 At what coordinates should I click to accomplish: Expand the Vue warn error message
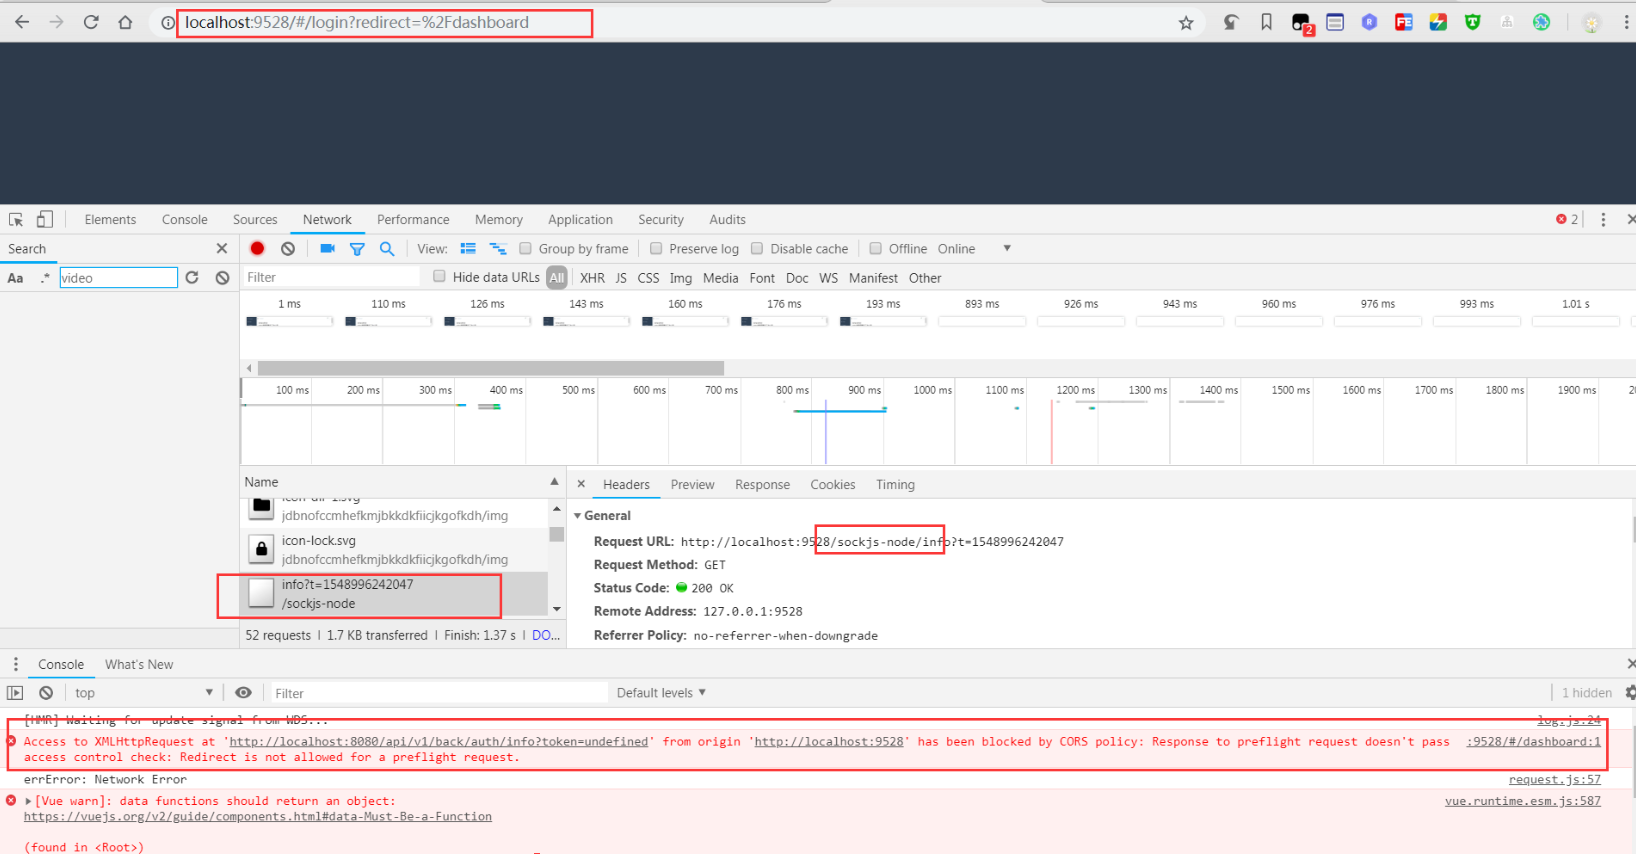28,801
